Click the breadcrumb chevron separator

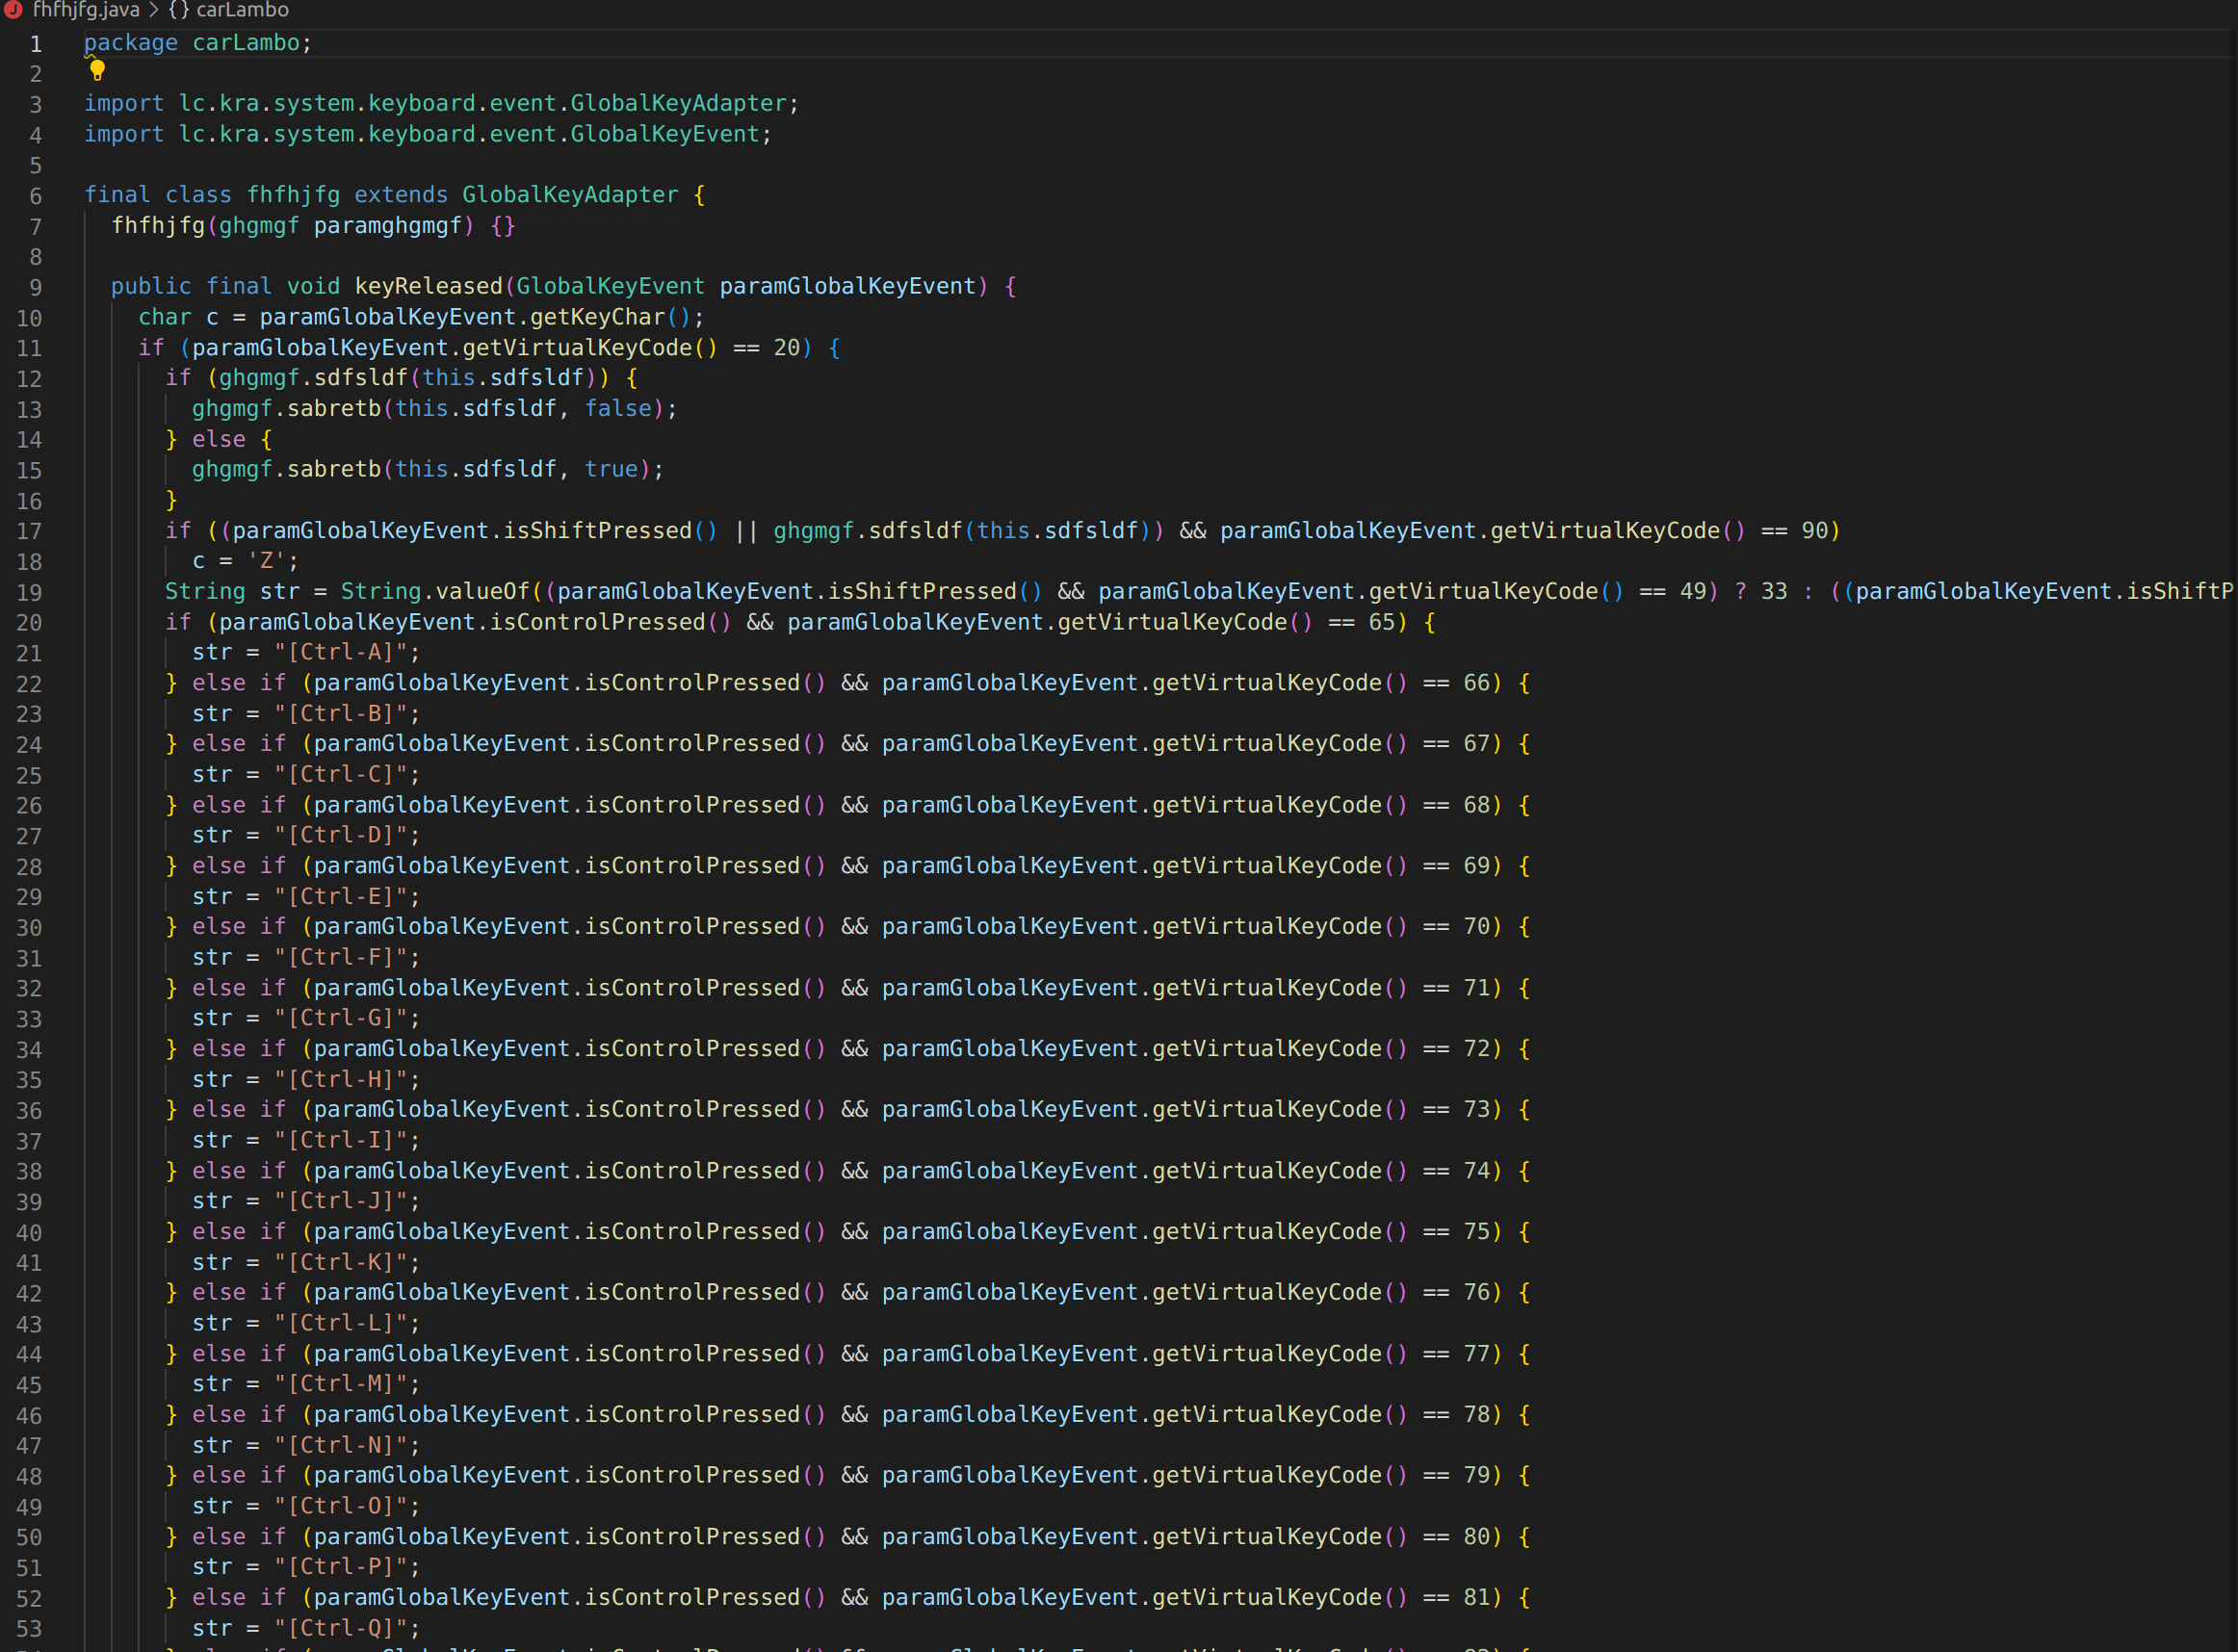click(154, 10)
